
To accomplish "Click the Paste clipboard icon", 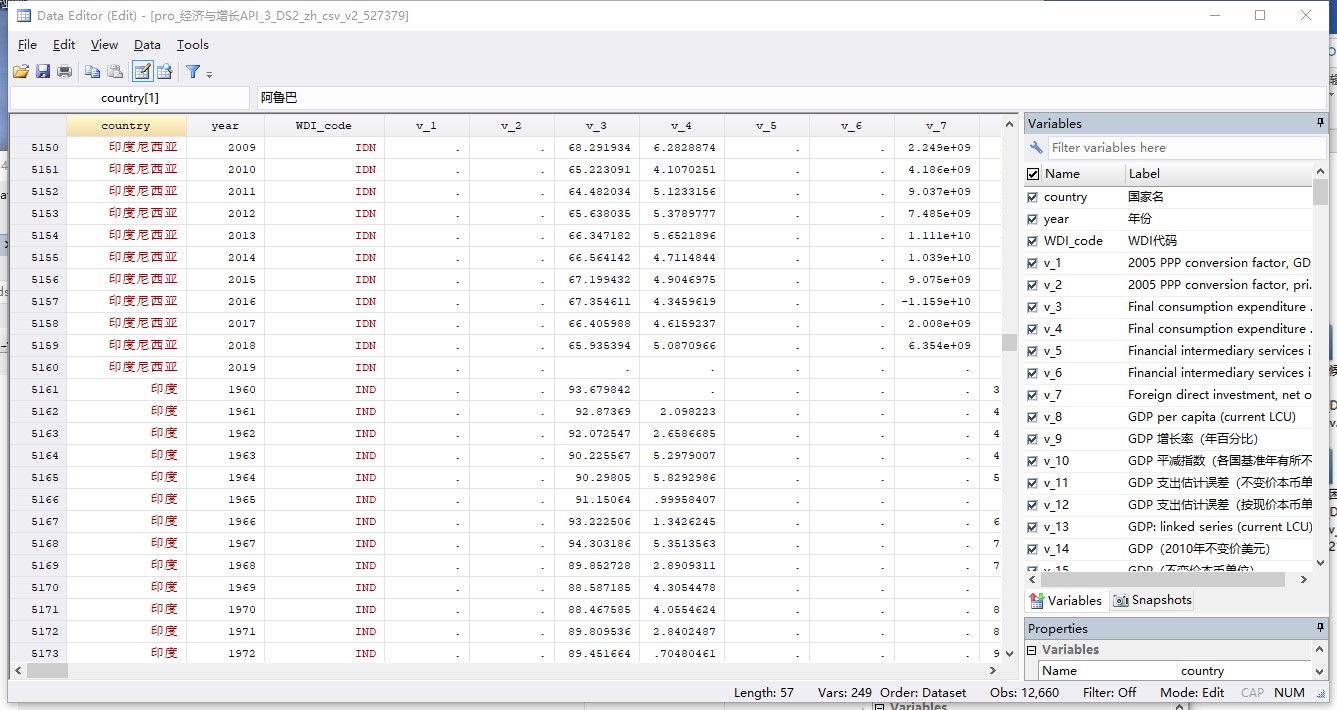I will [115, 72].
